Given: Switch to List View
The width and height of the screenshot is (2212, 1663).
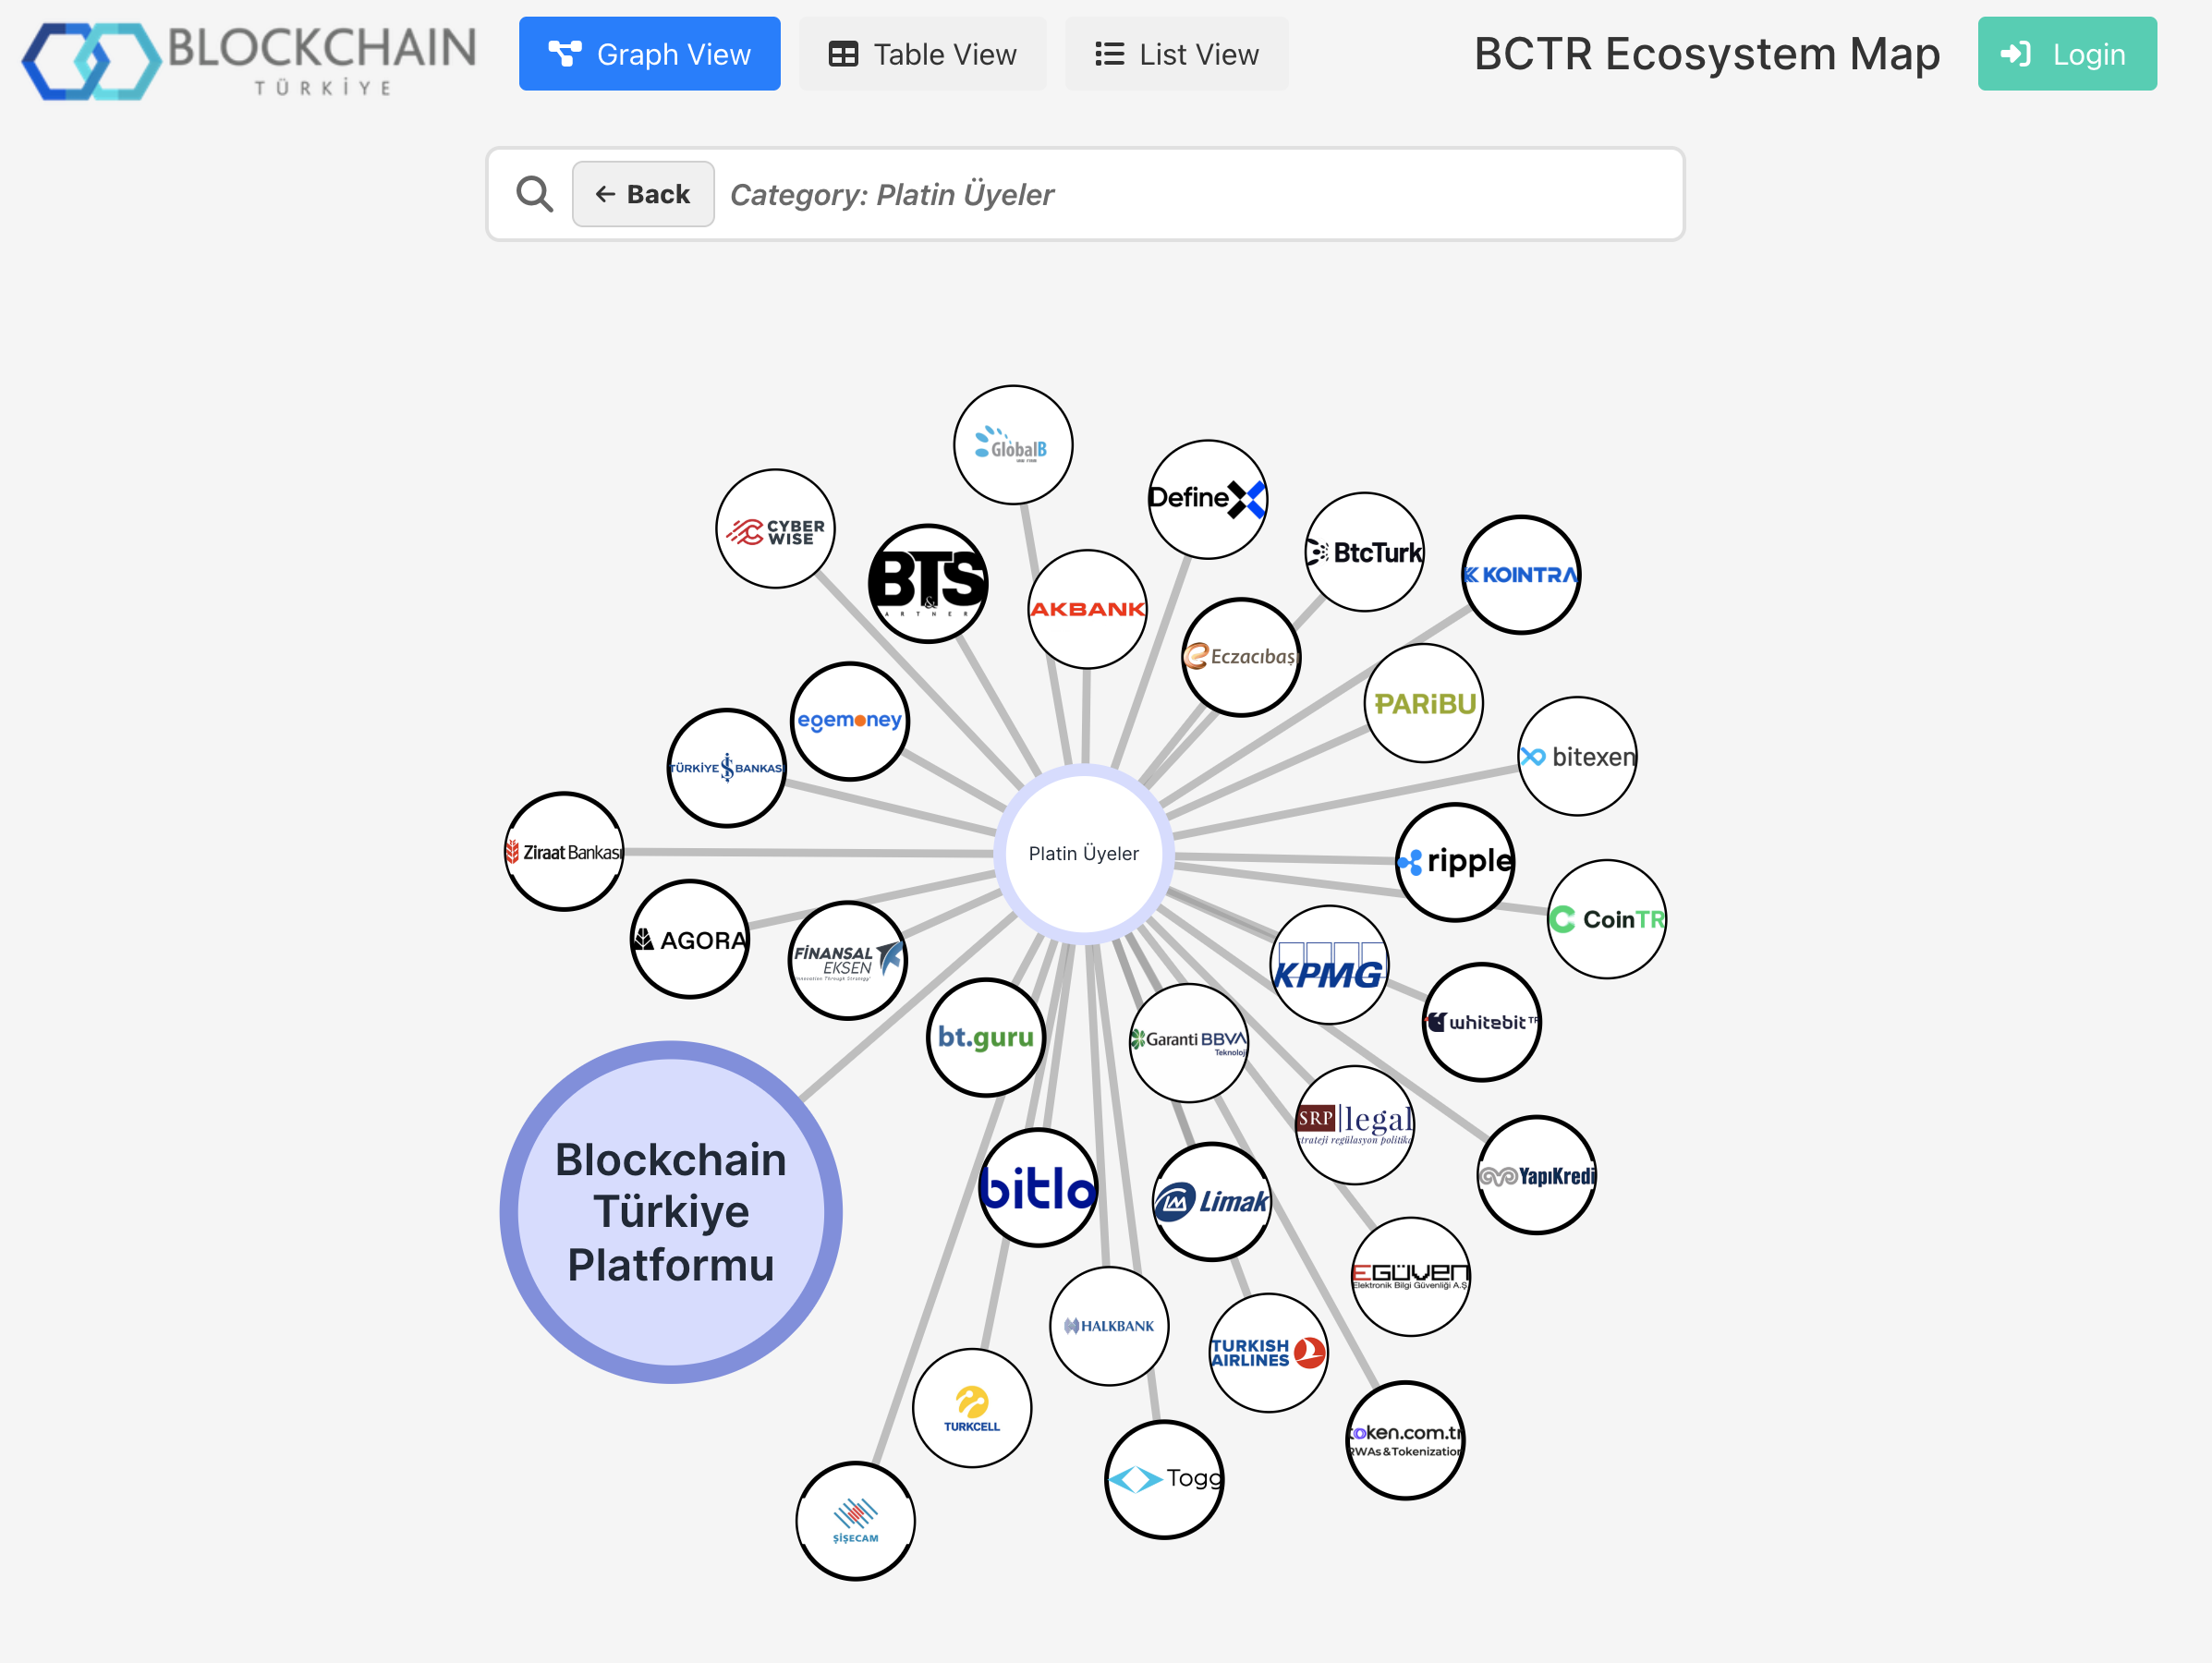Looking at the screenshot, I should click(1176, 54).
